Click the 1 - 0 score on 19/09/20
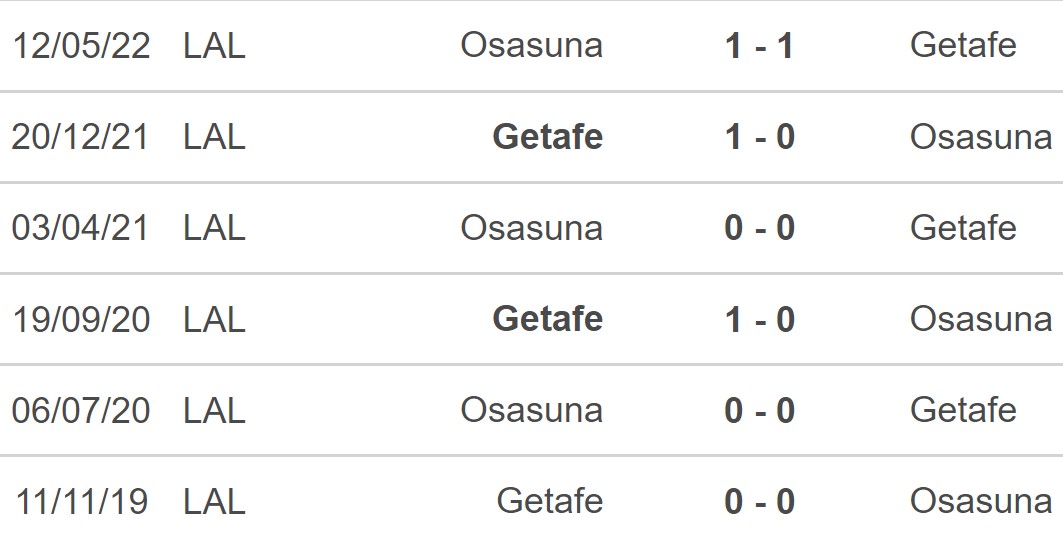Viewport: 1063px width, 545px height. (759, 319)
